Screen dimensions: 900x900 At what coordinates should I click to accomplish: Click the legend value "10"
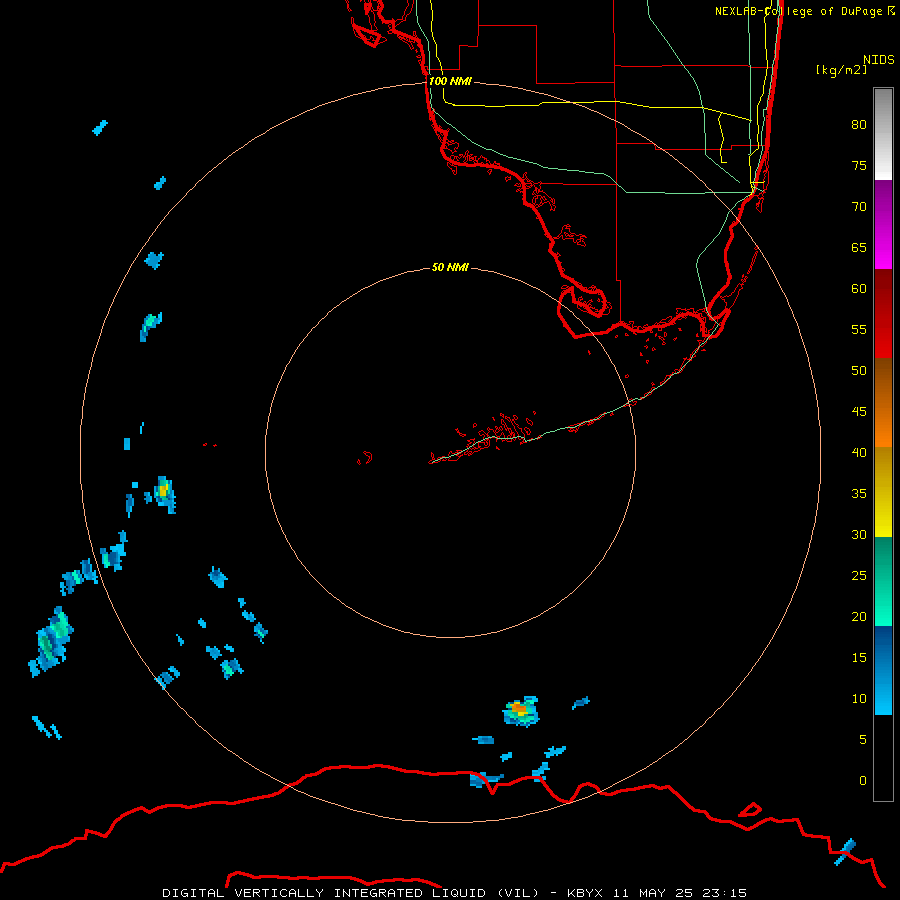tap(859, 699)
